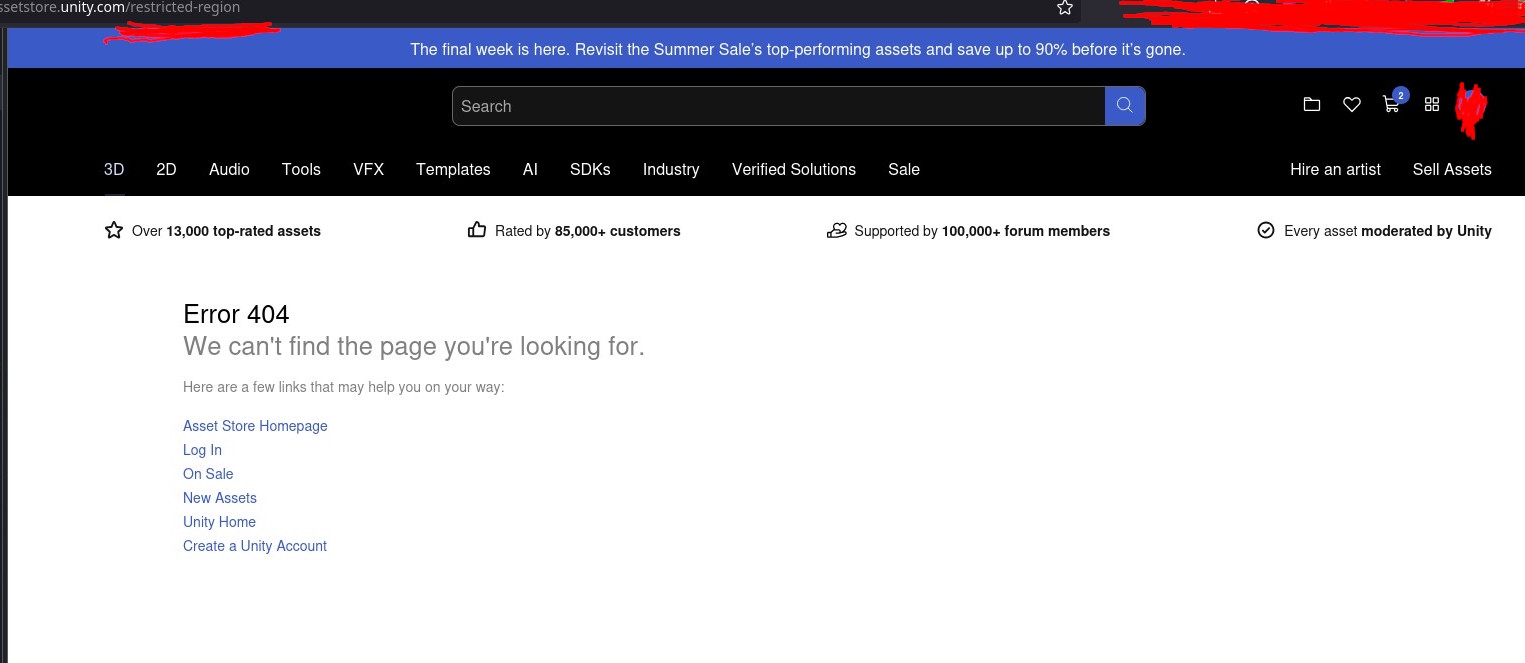Click the Log In link

202,450
